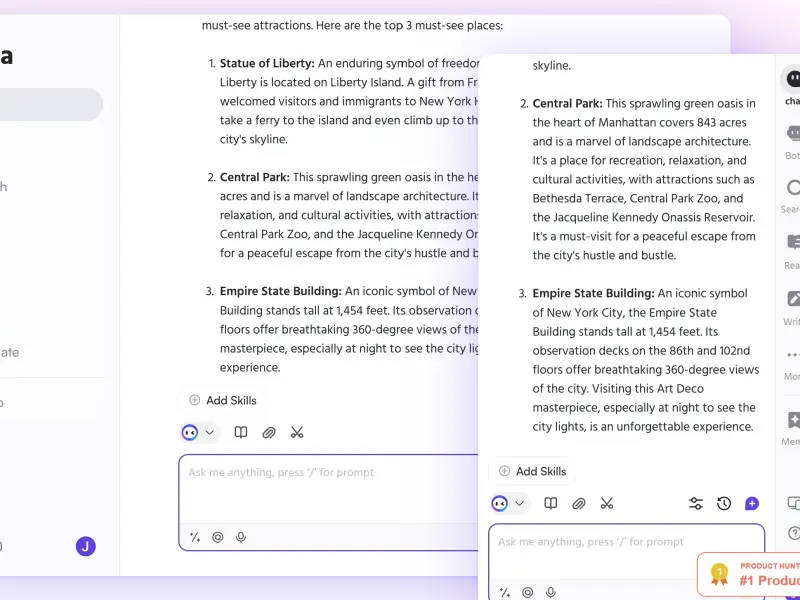Image resolution: width=800 pixels, height=600 pixels.
Task: Open the Memo item in right sidebar
Action: [791, 428]
